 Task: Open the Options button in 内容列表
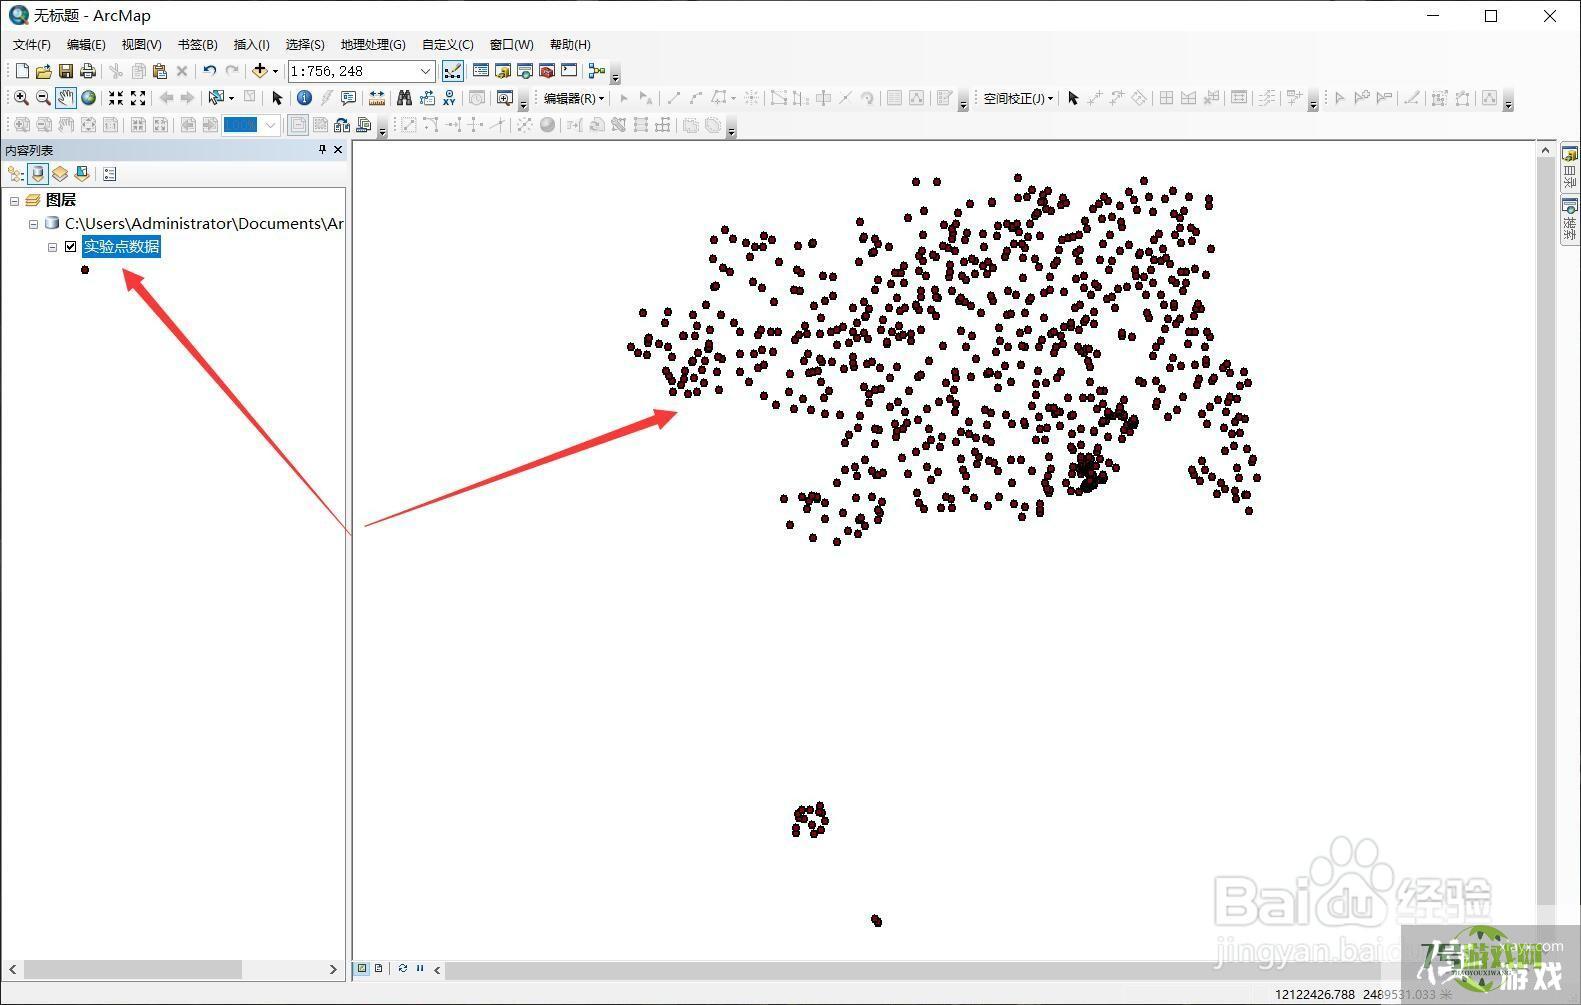[110, 174]
